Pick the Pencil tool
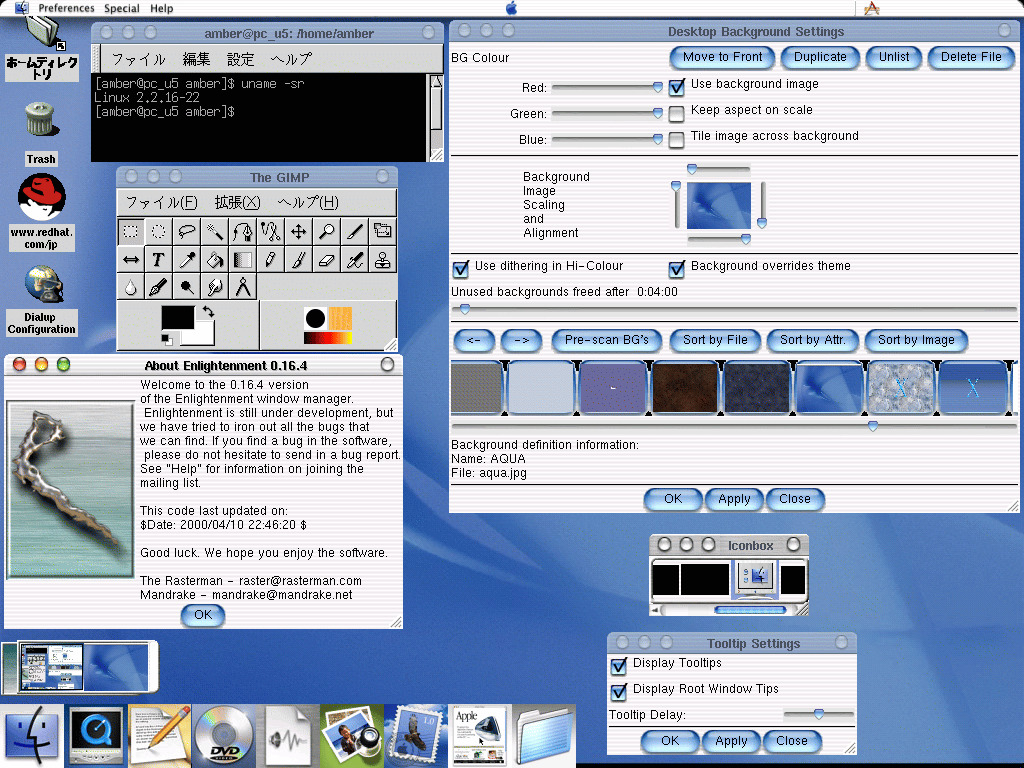 pyautogui.click(x=271, y=259)
